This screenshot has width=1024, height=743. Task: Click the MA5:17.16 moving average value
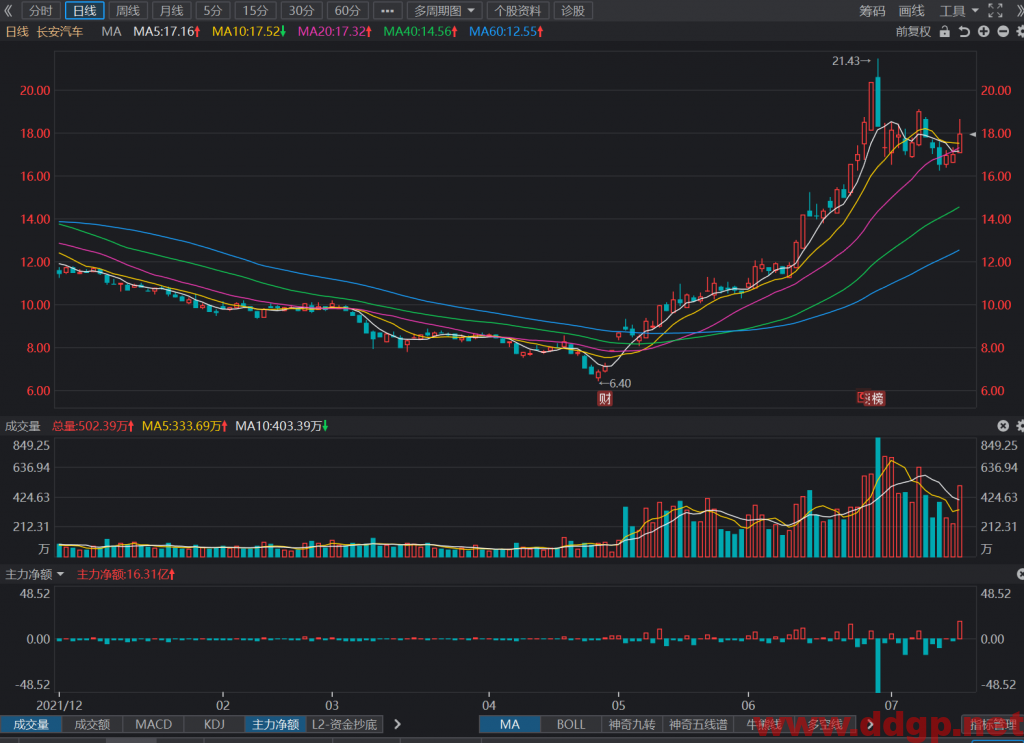pyautogui.click(x=167, y=31)
